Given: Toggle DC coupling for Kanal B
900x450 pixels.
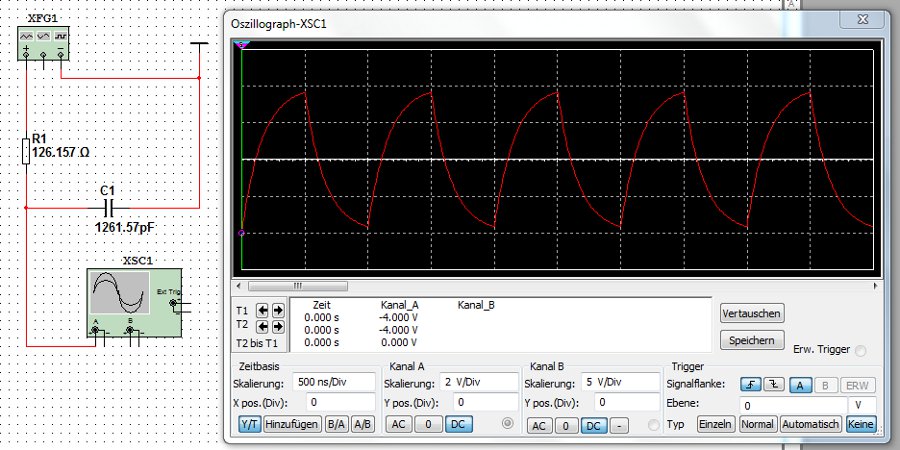Looking at the screenshot, I should click(593, 425).
